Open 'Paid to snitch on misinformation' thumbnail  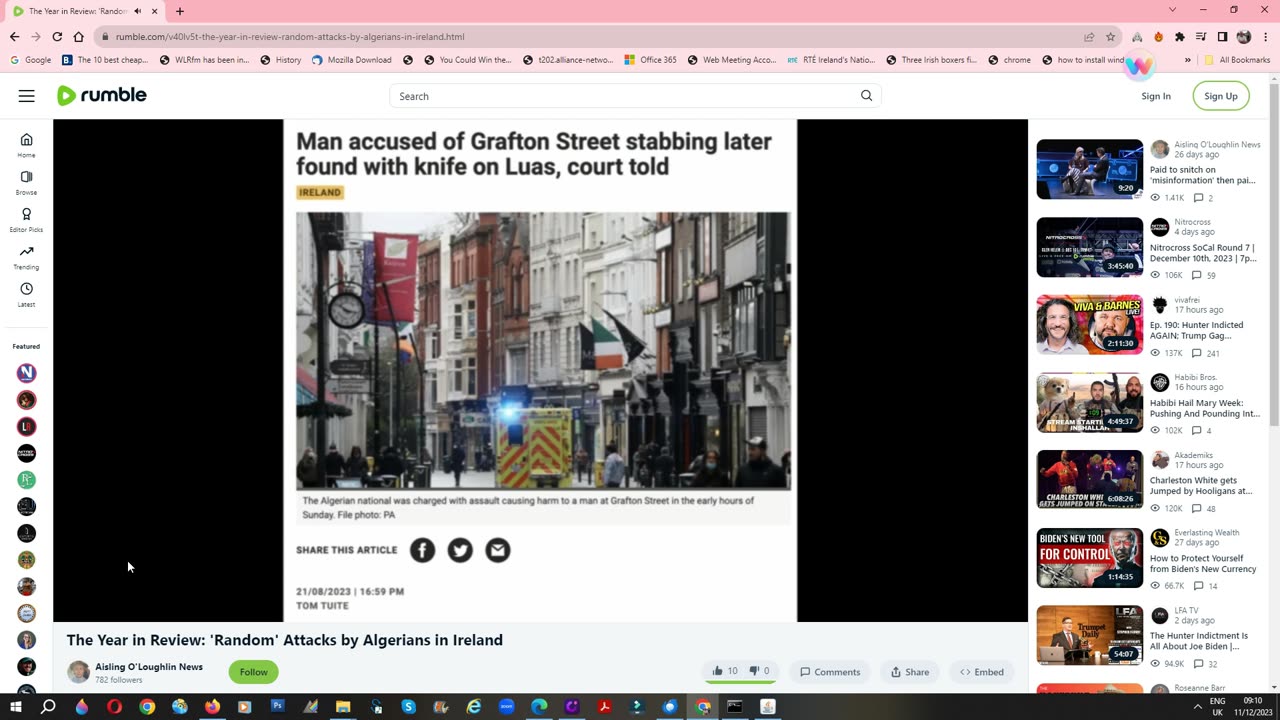(x=1089, y=169)
